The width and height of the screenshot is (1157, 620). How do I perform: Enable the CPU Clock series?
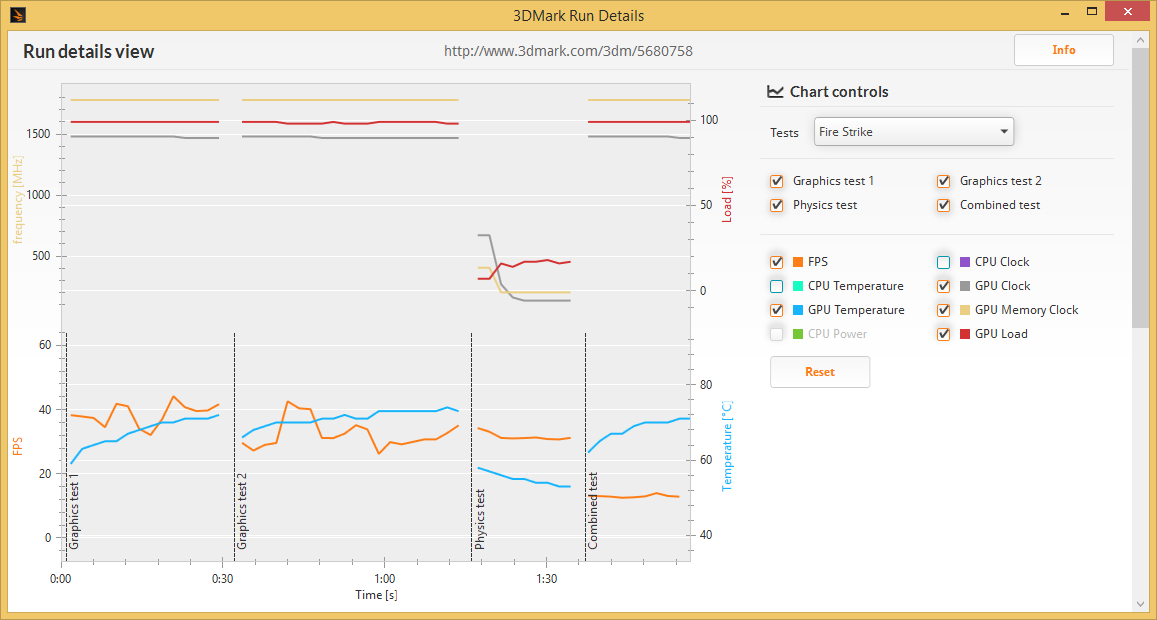coord(943,262)
